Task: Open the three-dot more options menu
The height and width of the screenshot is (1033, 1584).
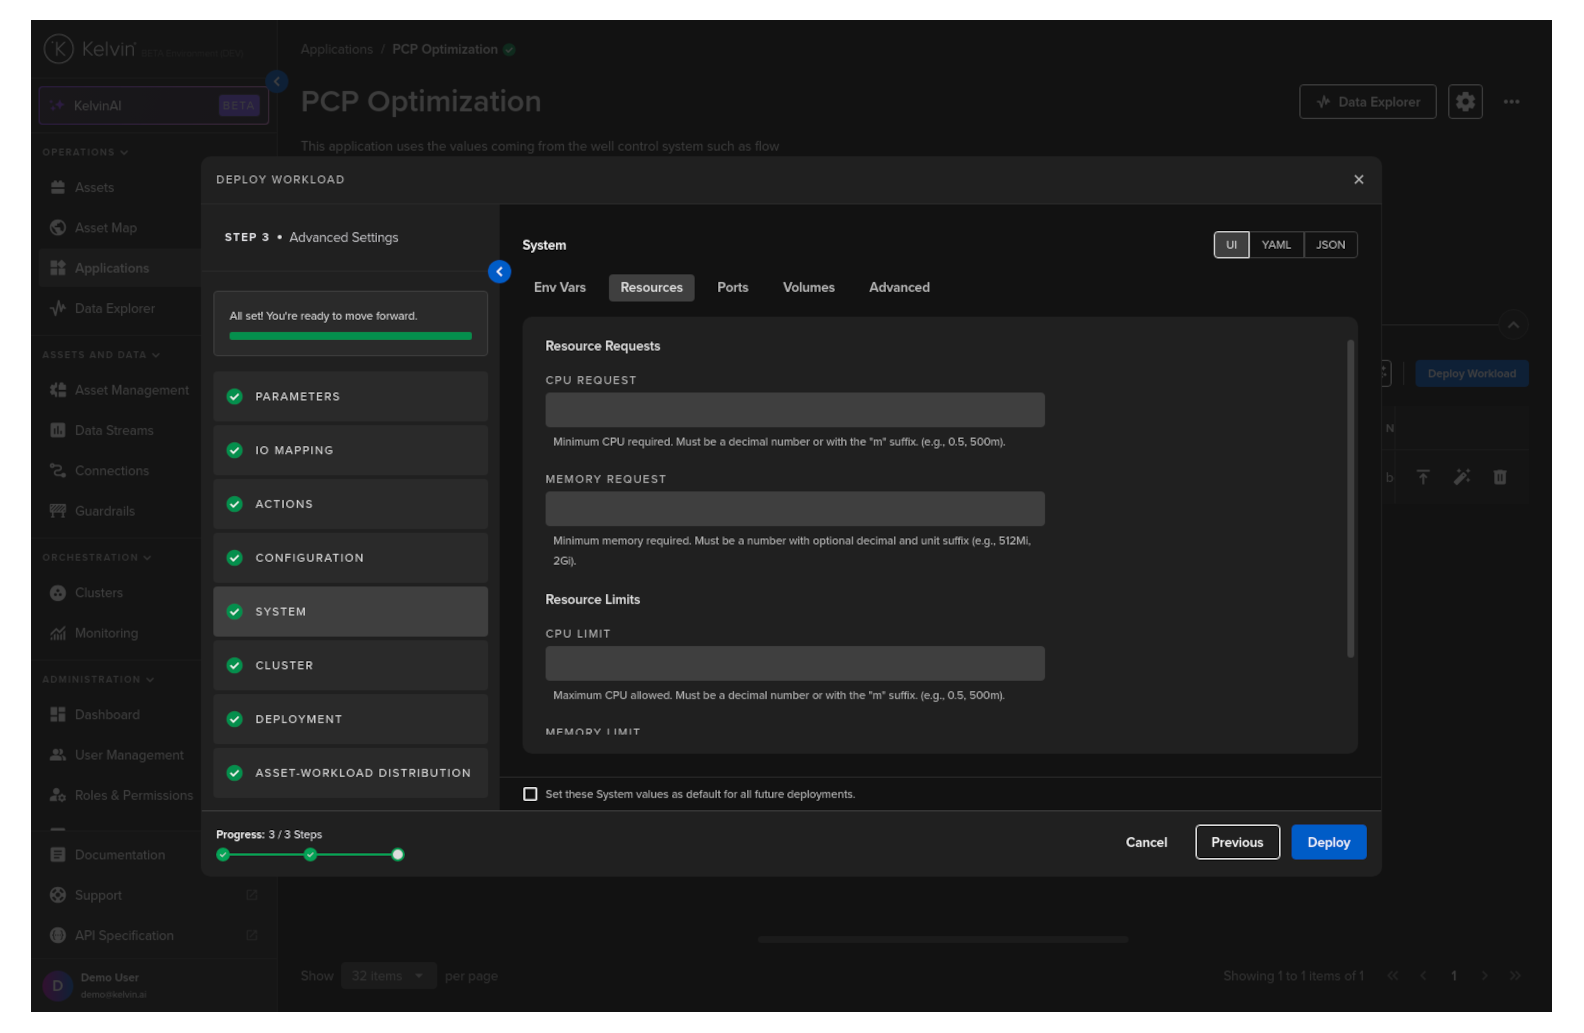Action: tap(1511, 102)
